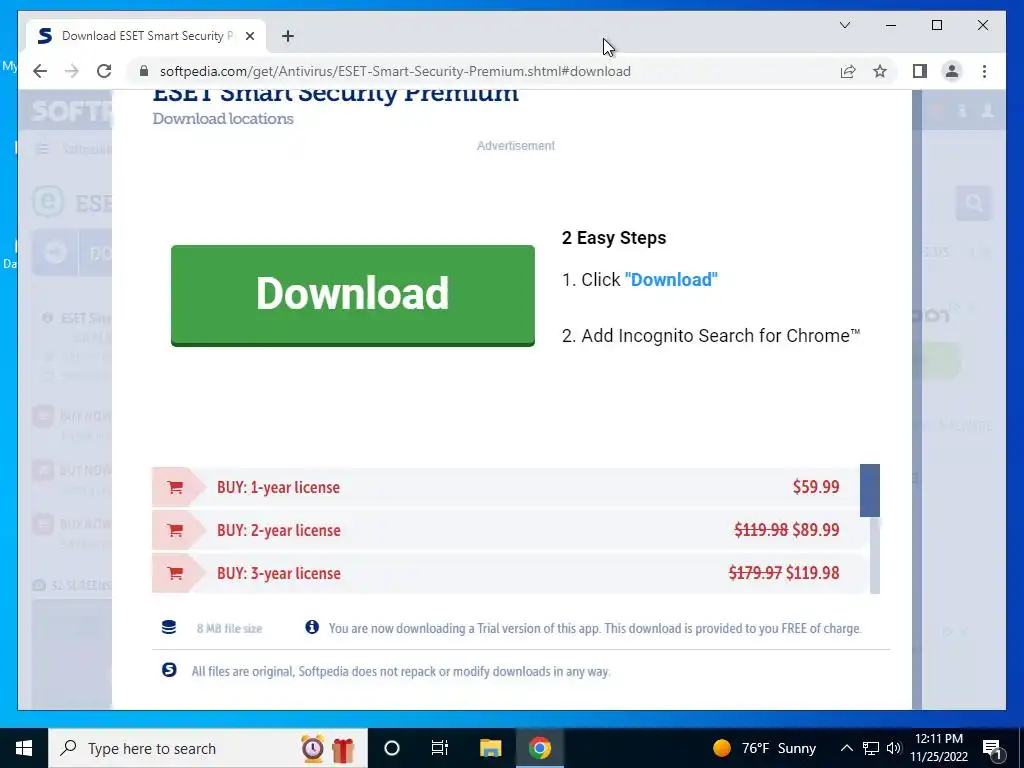Reload the page
The image size is (1024, 768).
coord(104,71)
